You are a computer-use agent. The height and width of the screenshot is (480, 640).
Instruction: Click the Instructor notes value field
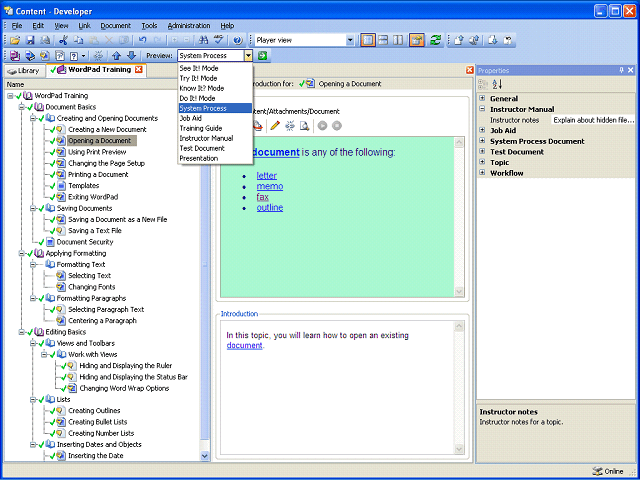point(593,120)
